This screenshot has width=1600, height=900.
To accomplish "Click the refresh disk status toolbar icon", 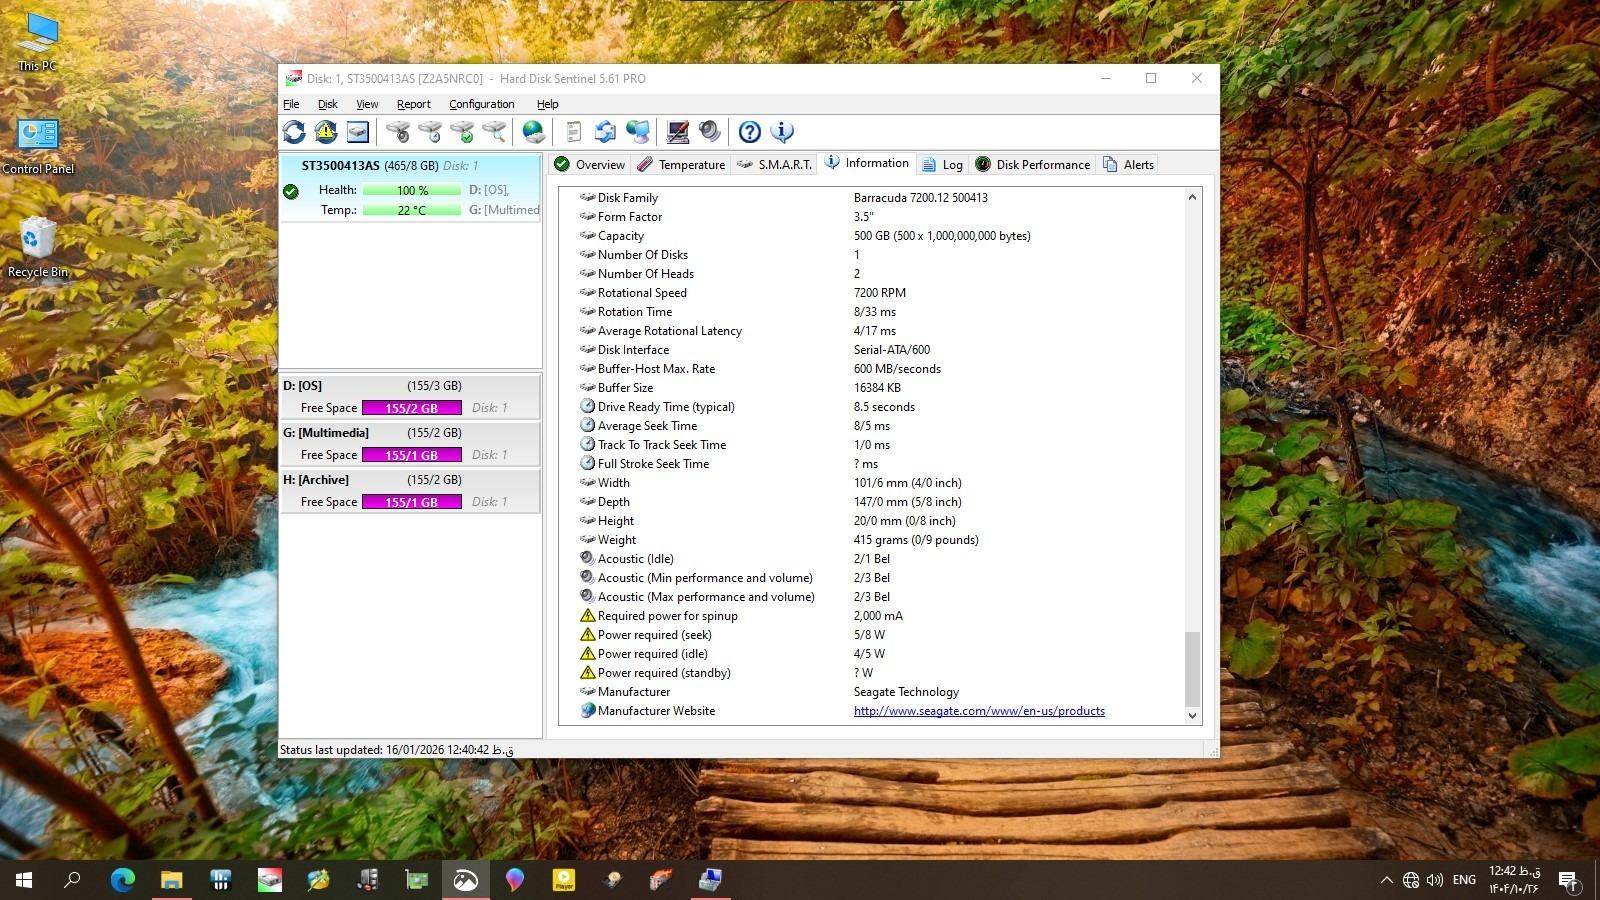I will 294,132.
